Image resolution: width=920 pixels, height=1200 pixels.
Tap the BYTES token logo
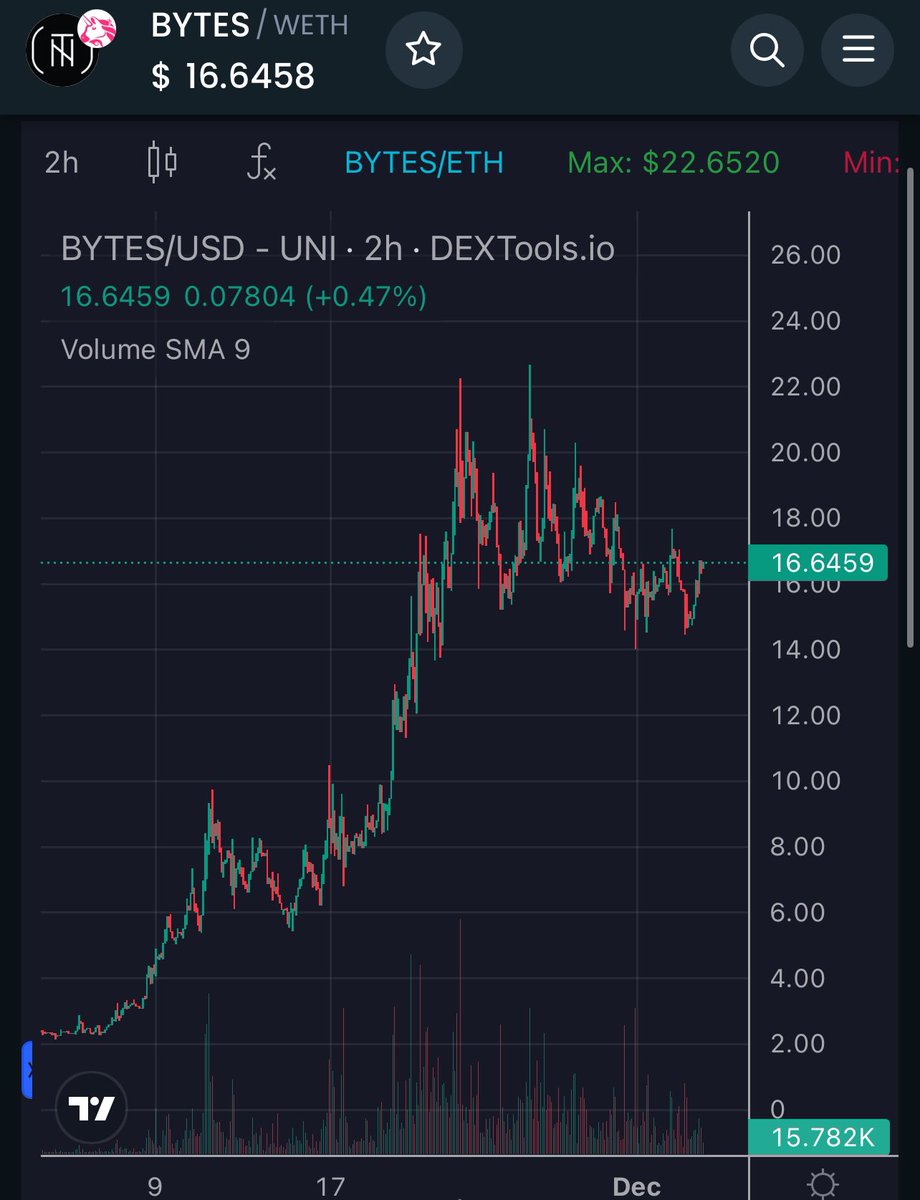[65, 51]
